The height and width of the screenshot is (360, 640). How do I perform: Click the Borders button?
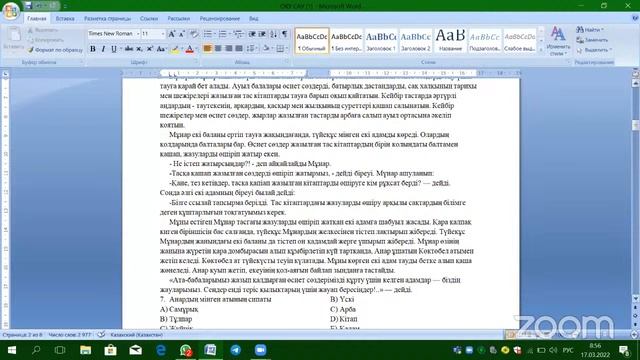(x=280, y=49)
